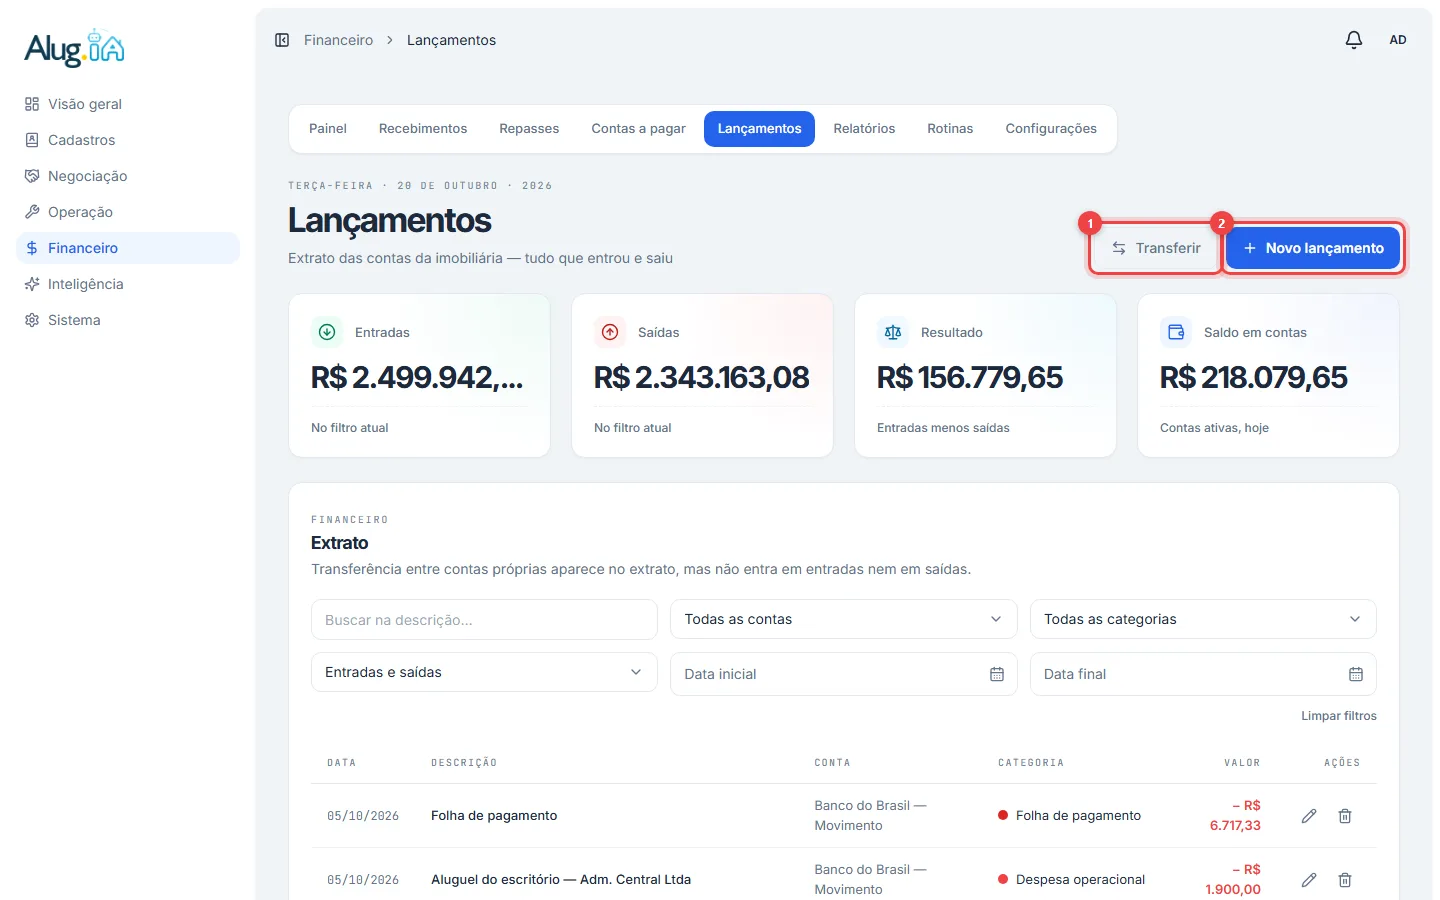Go to Sistema in the sidebar
This screenshot has height=900, width=1440.
(x=128, y=320)
